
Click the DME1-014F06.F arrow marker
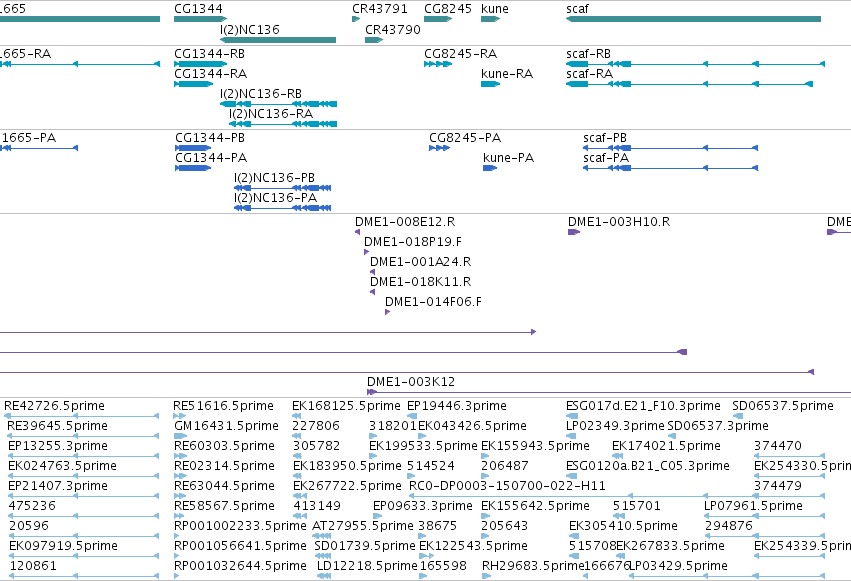coord(388,312)
